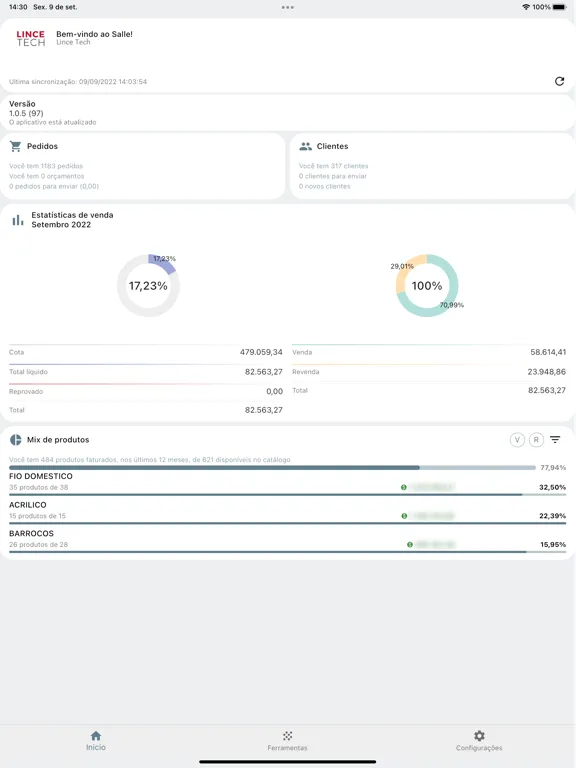576x768 pixels.
Task: Click the Lince Tech logo
Action: click(x=30, y=38)
